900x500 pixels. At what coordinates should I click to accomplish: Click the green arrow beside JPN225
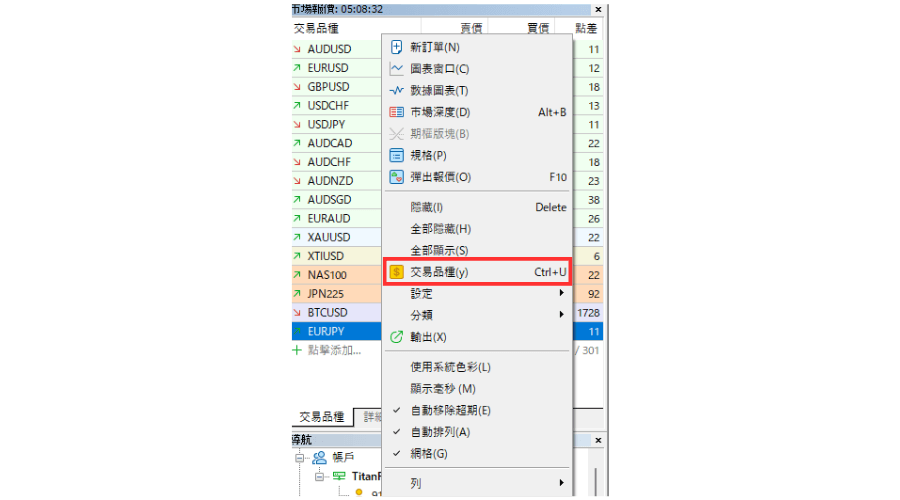pyautogui.click(x=297, y=294)
